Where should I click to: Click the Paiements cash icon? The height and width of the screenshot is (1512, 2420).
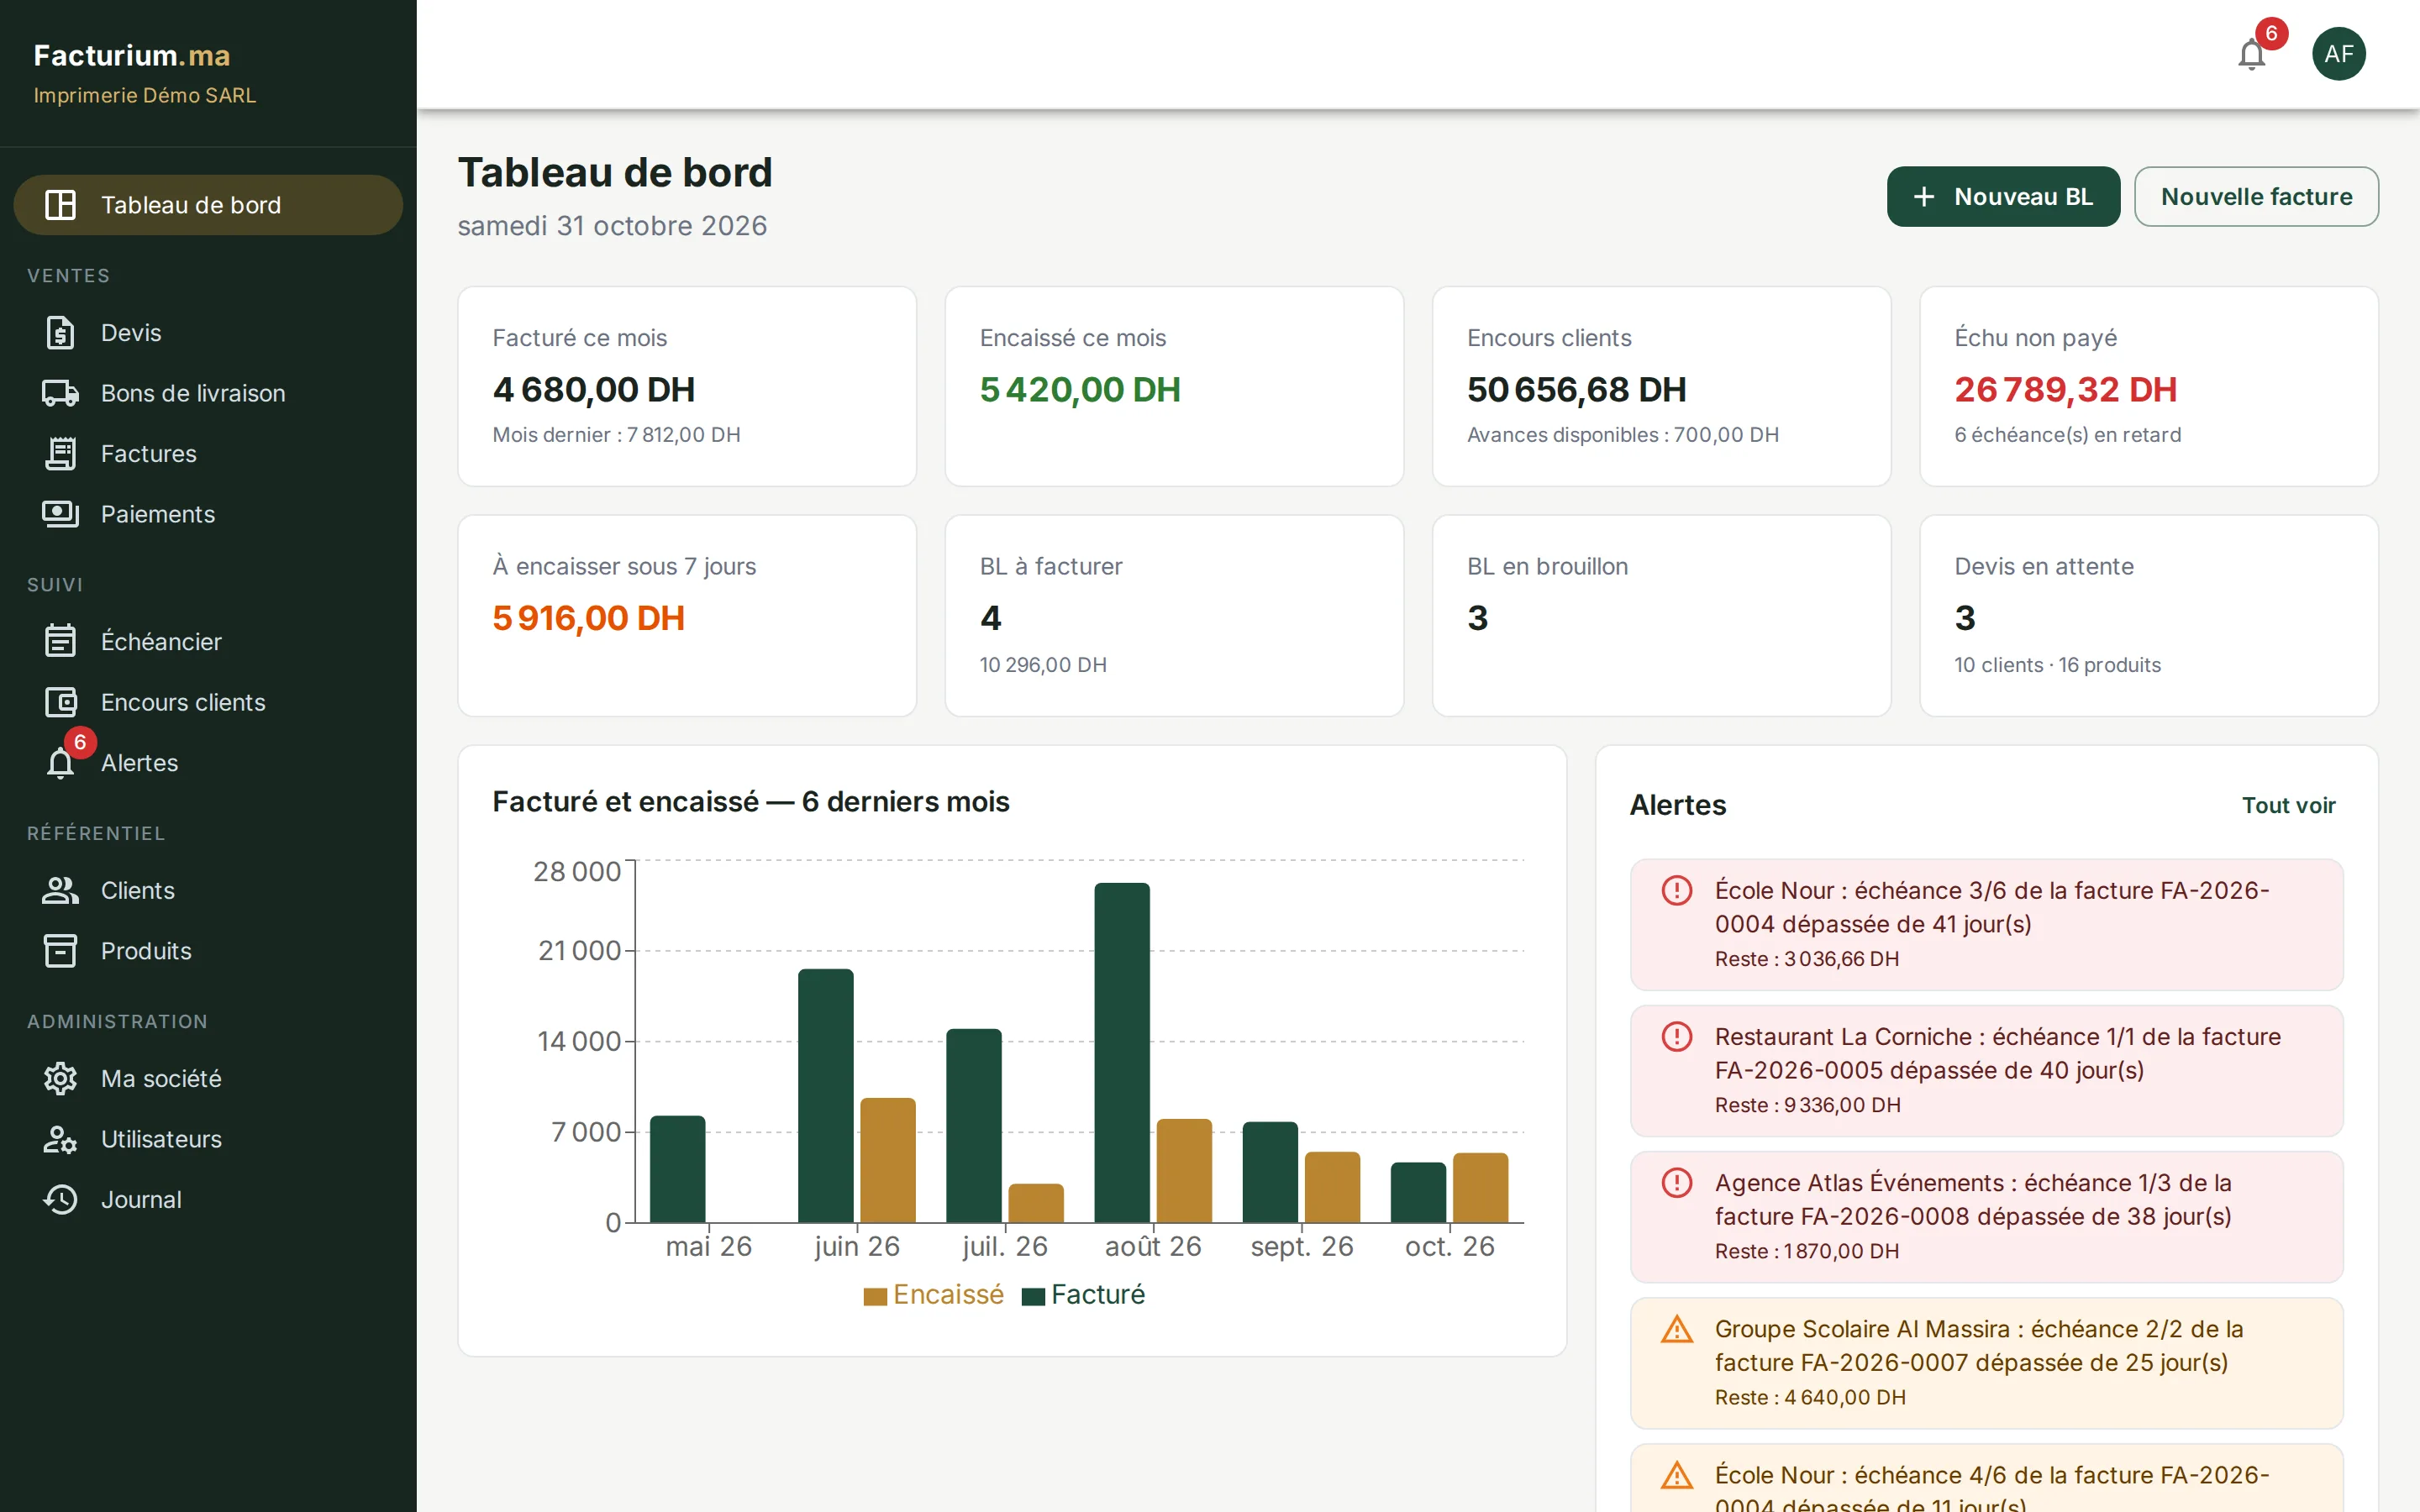(60, 514)
